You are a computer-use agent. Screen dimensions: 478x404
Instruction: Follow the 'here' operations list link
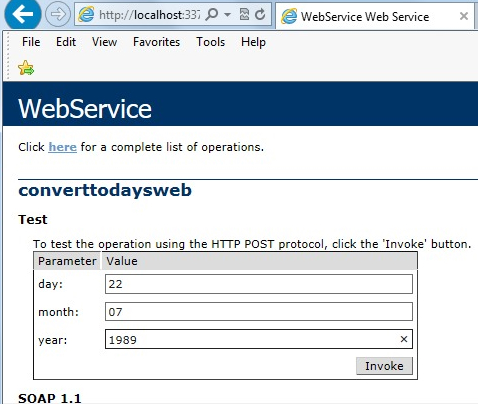[x=62, y=147]
